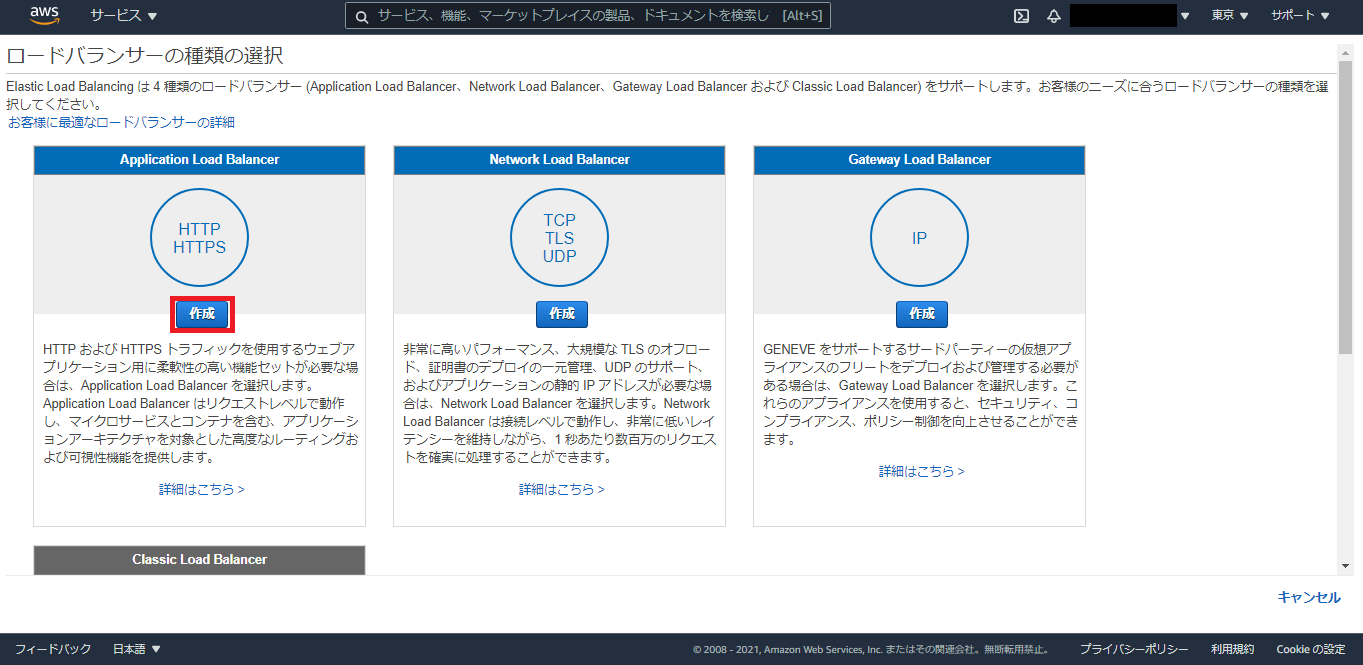Click the HTTP HTTPS circle graphic

[199, 238]
